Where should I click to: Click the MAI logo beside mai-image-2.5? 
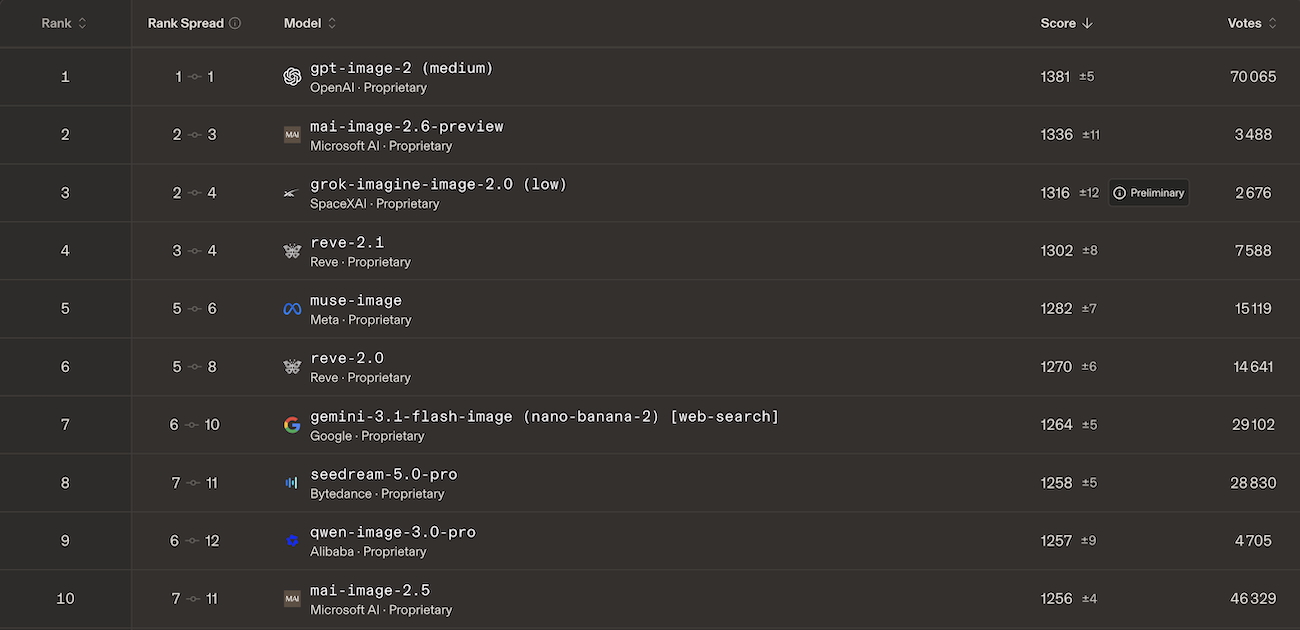click(292, 599)
